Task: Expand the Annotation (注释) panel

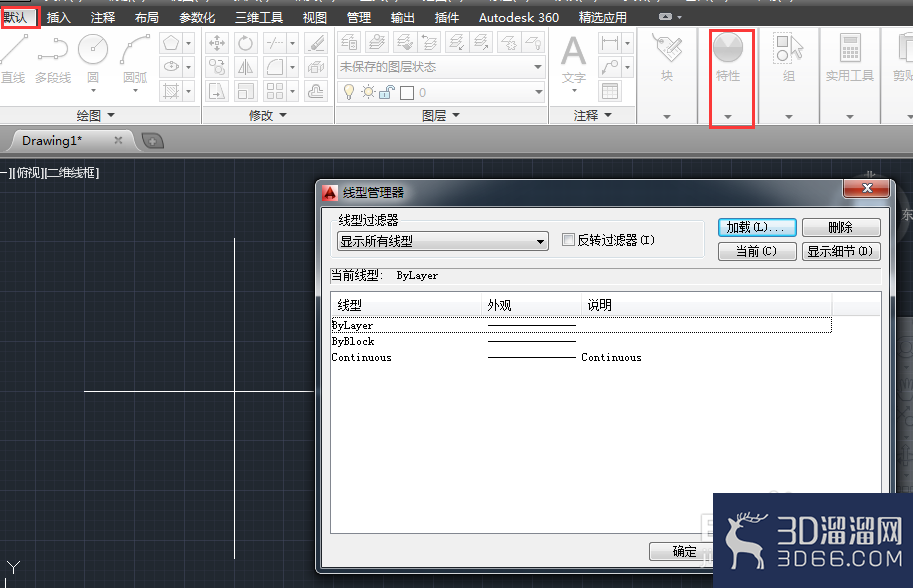Action: (593, 115)
